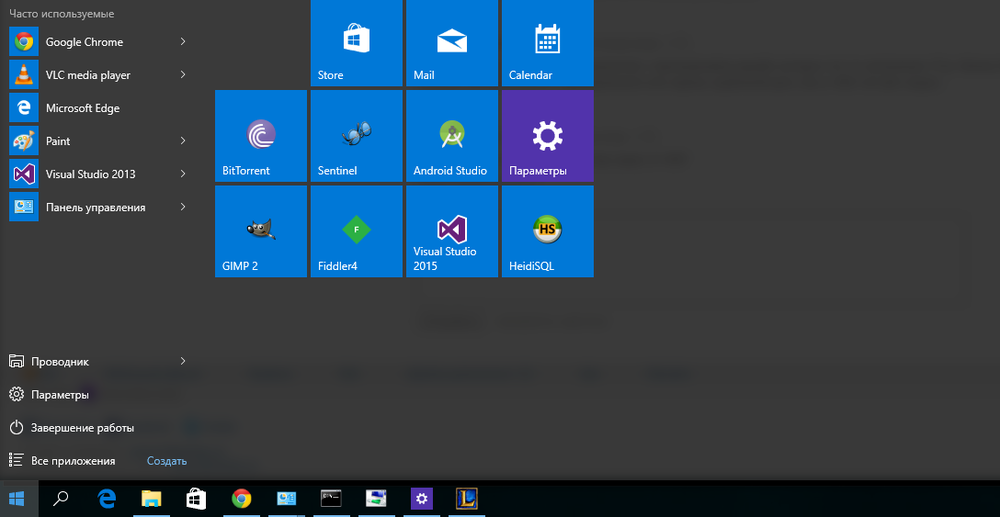Expand the Google Chrome jump list arrow
This screenshot has height=517, width=1000.
point(183,42)
